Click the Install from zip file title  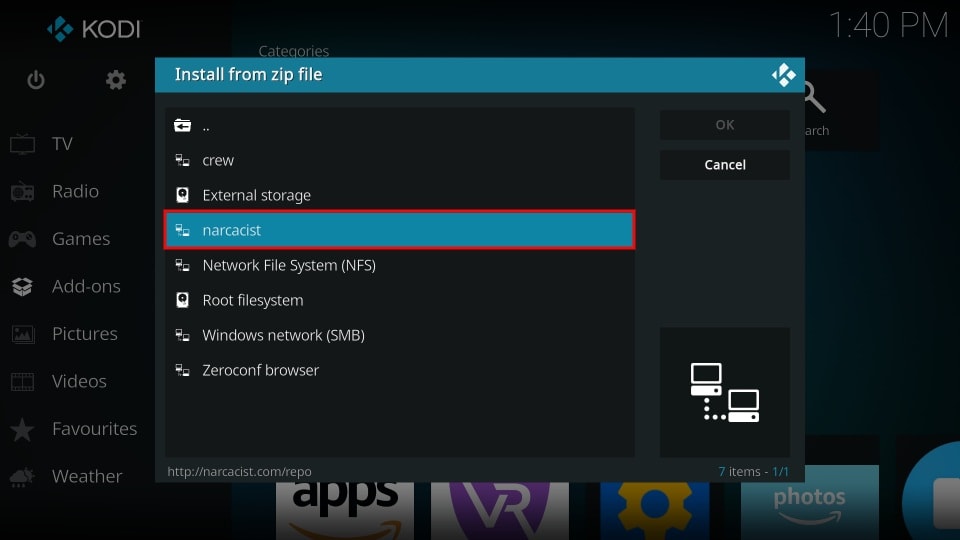click(x=249, y=75)
